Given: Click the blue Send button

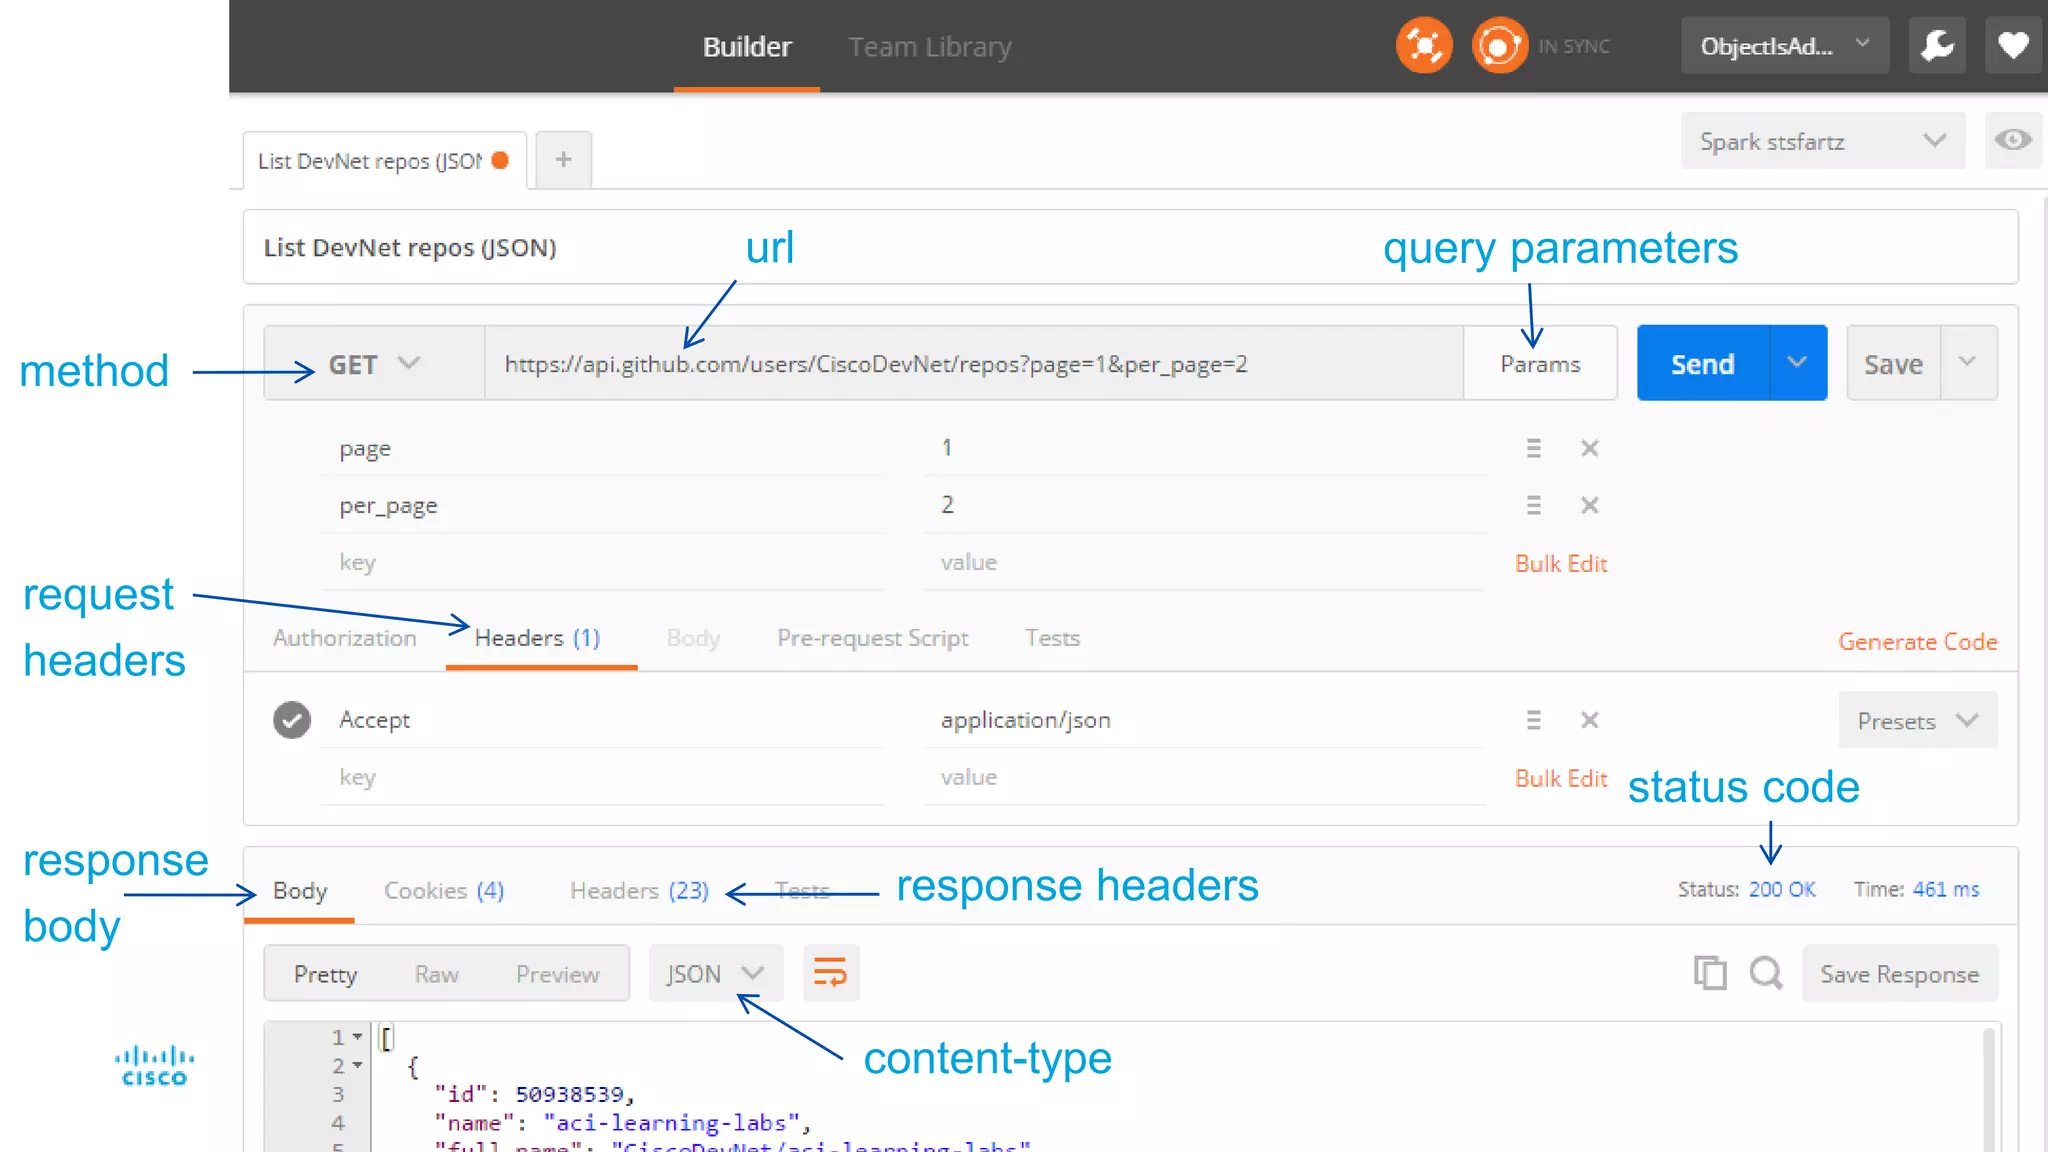Looking at the screenshot, I should point(1702,364).
